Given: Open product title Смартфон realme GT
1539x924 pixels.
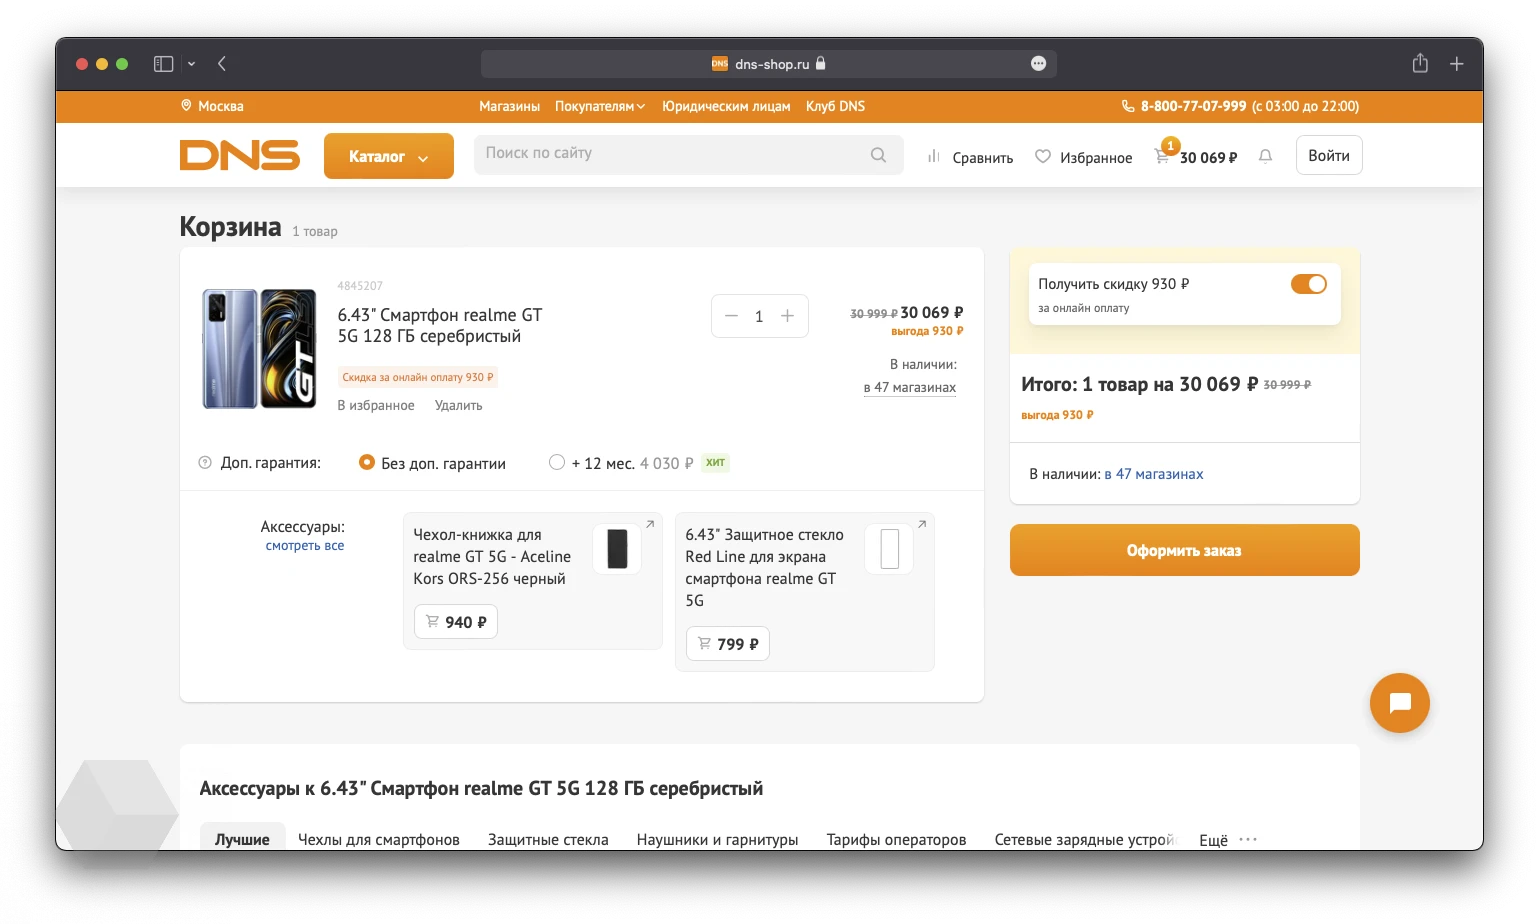Looking at the screenshot, I should coord(440,325).
